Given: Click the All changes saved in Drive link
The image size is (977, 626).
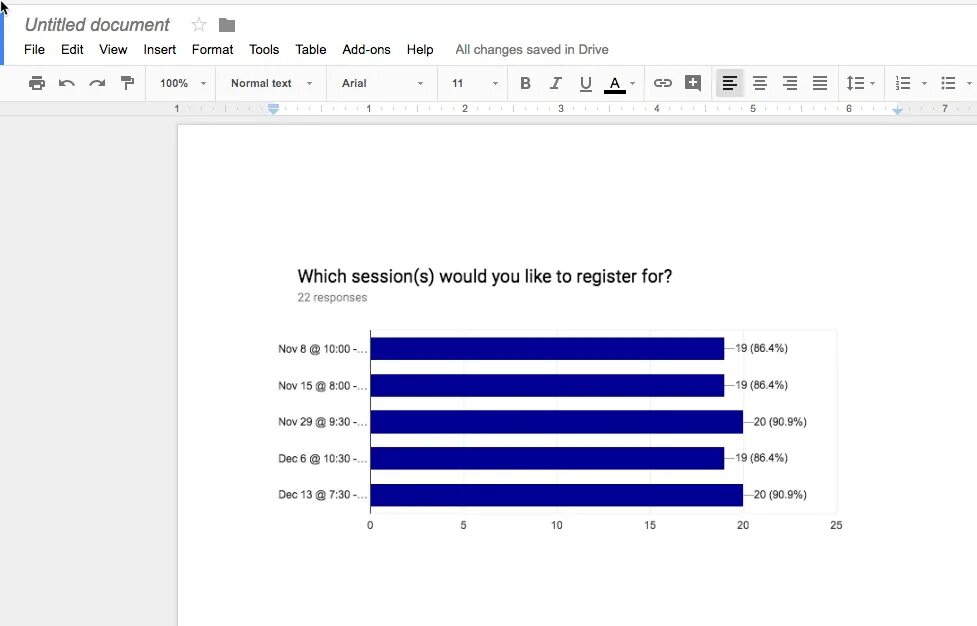Looking at the screenshot, I should pos(531,49).
